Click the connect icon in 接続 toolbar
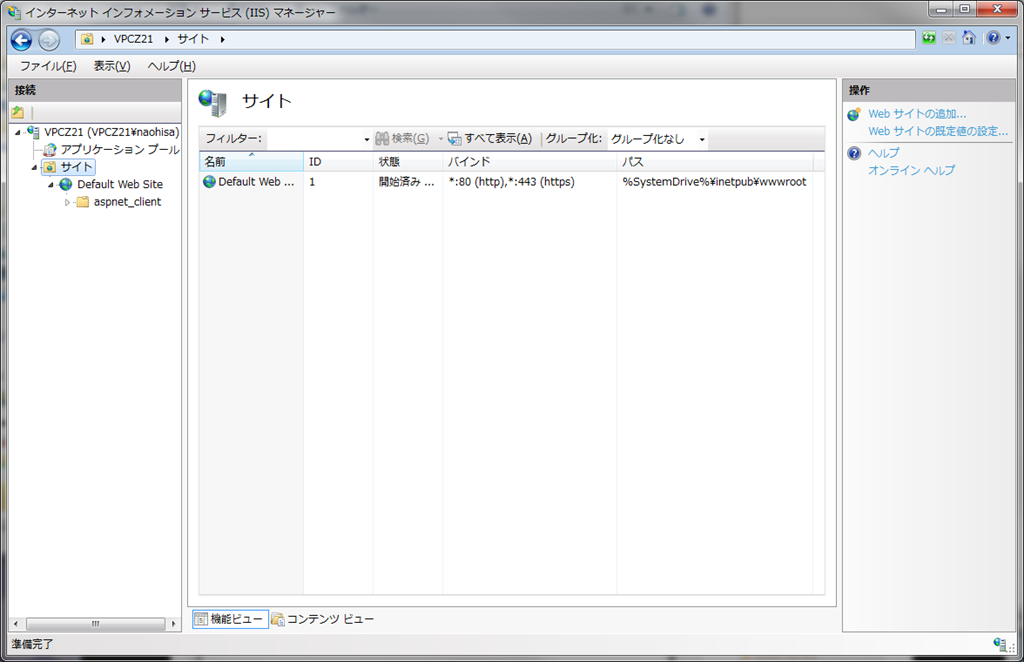Image resolution: width=1024 pixels, height=662 pixels. click(x=18, y=112)
